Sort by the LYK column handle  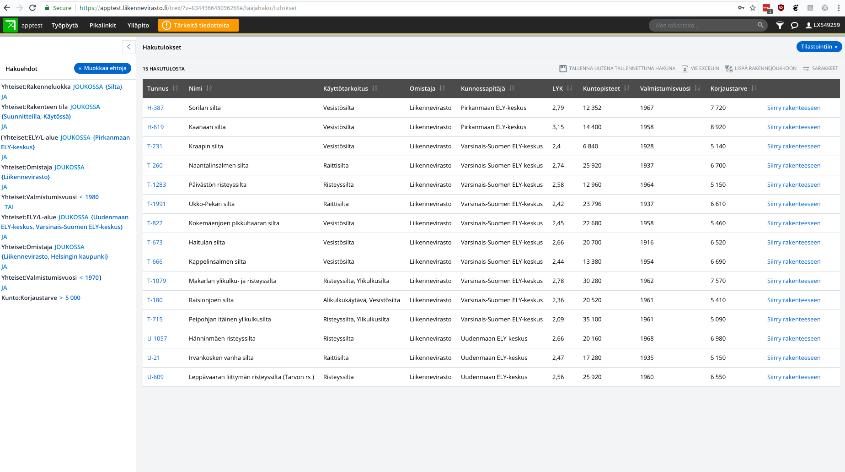point(570,88)
